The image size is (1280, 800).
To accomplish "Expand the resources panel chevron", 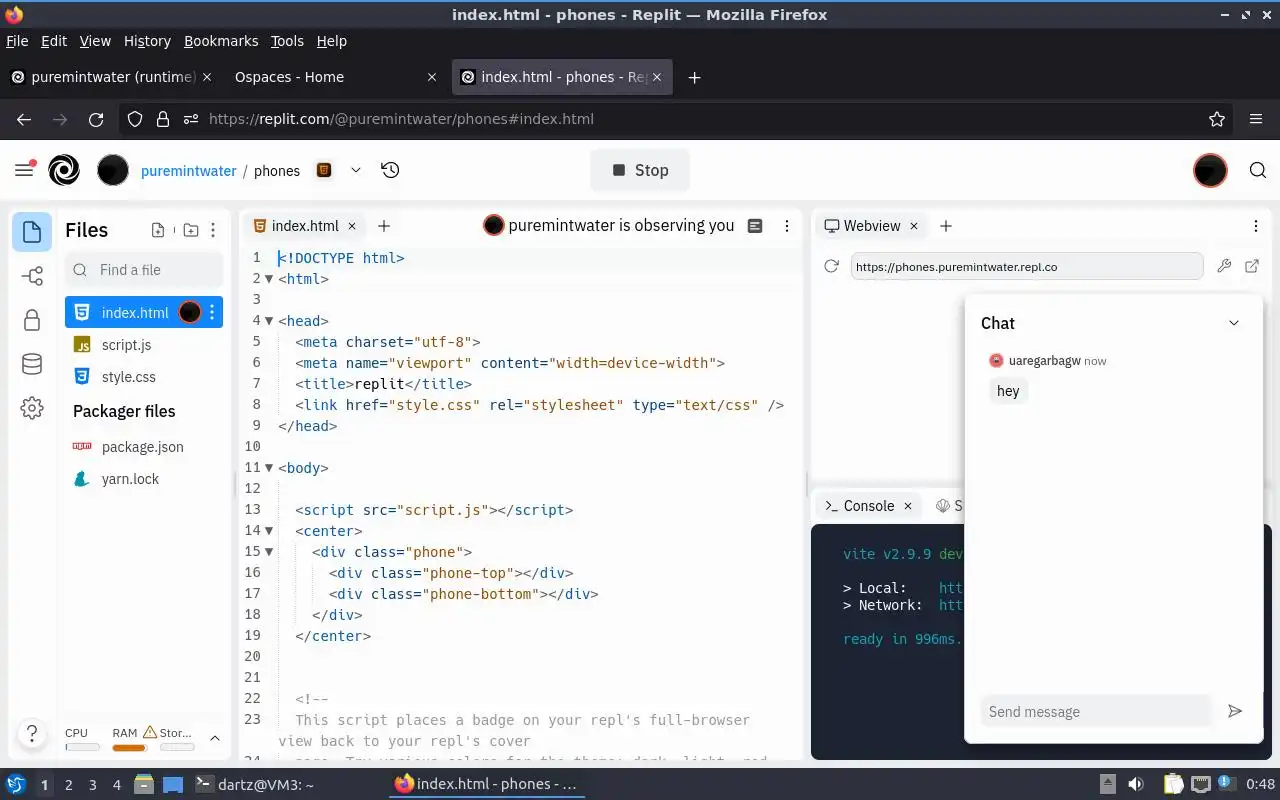I will pos(215,738).
